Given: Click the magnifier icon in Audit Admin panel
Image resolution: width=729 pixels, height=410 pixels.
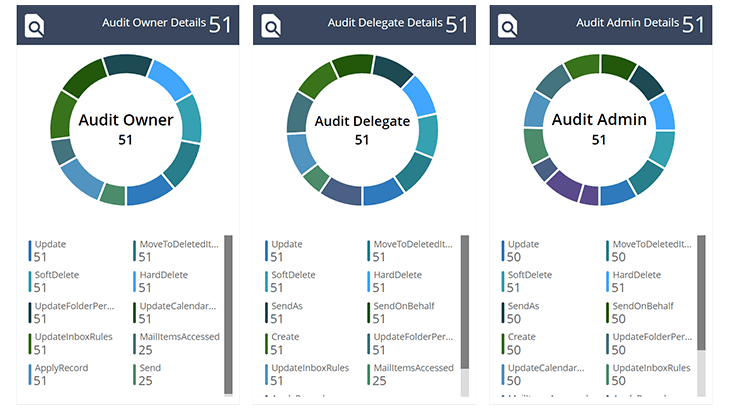Looking at the screenshot, I should (x=508, y=26).
